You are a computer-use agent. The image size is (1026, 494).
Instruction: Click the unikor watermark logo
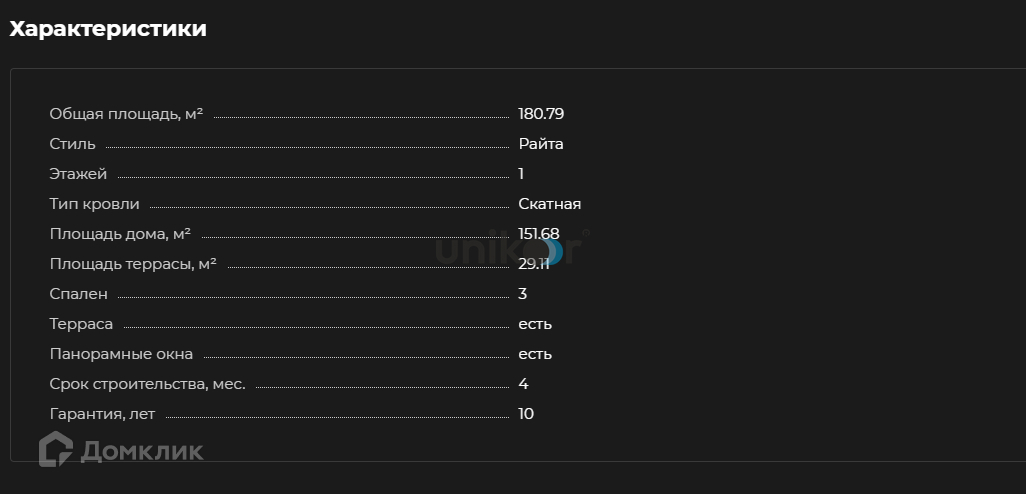click(x=510, y=248)
